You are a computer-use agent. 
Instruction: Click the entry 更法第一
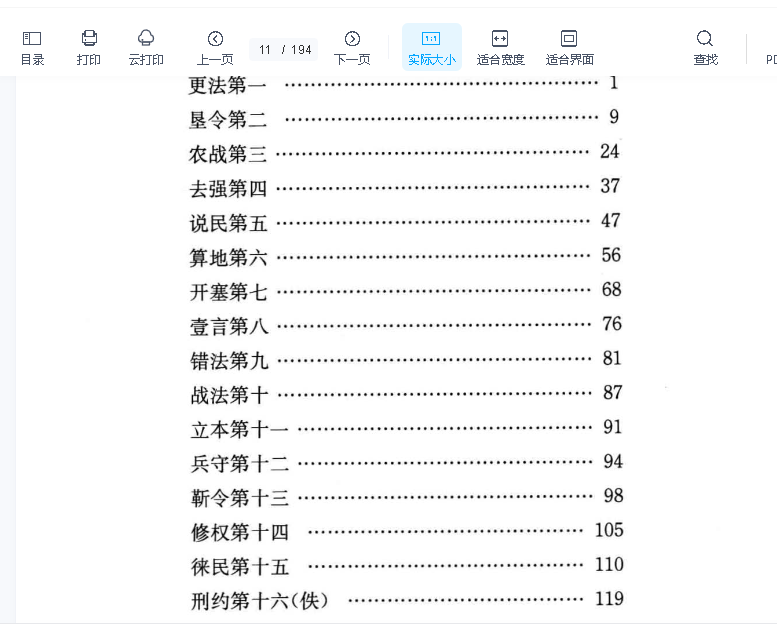click(227, 85)
